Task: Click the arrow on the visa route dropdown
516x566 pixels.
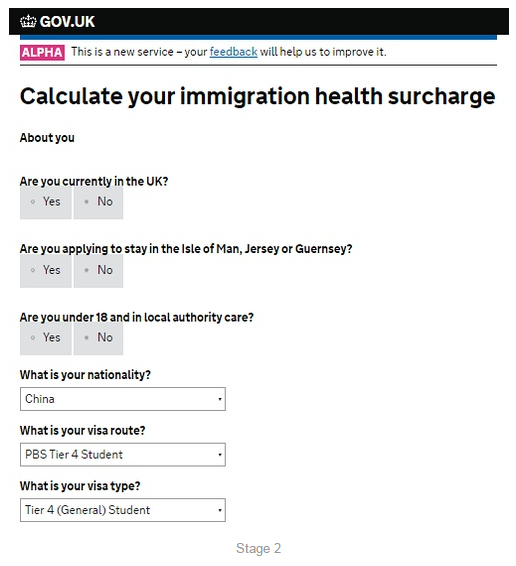Action: (220, 455)
